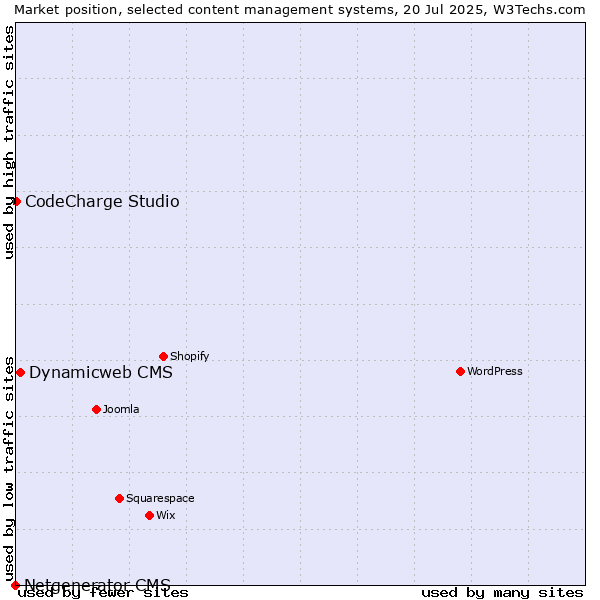The width and height of the screenshot is (600, 600).
Task: Click the 'used by fewer sites' axis label
Action: [103, 593]
